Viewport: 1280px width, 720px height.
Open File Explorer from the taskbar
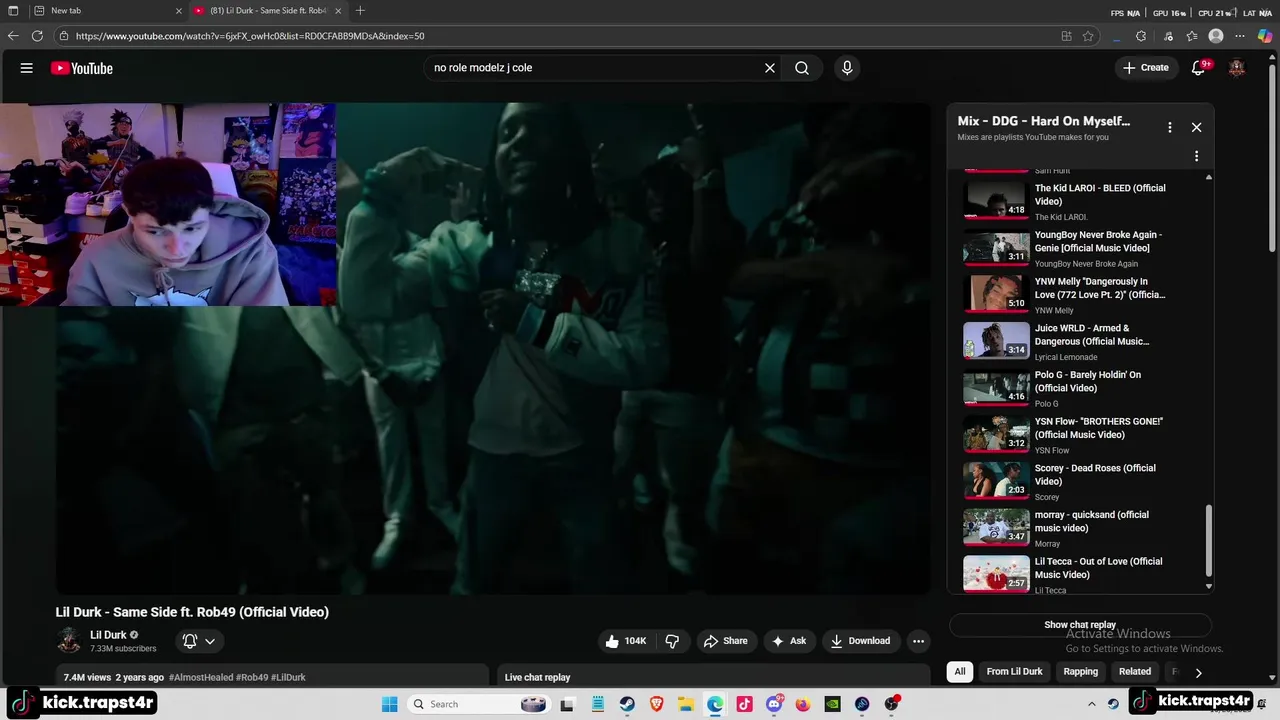[686, 704]
